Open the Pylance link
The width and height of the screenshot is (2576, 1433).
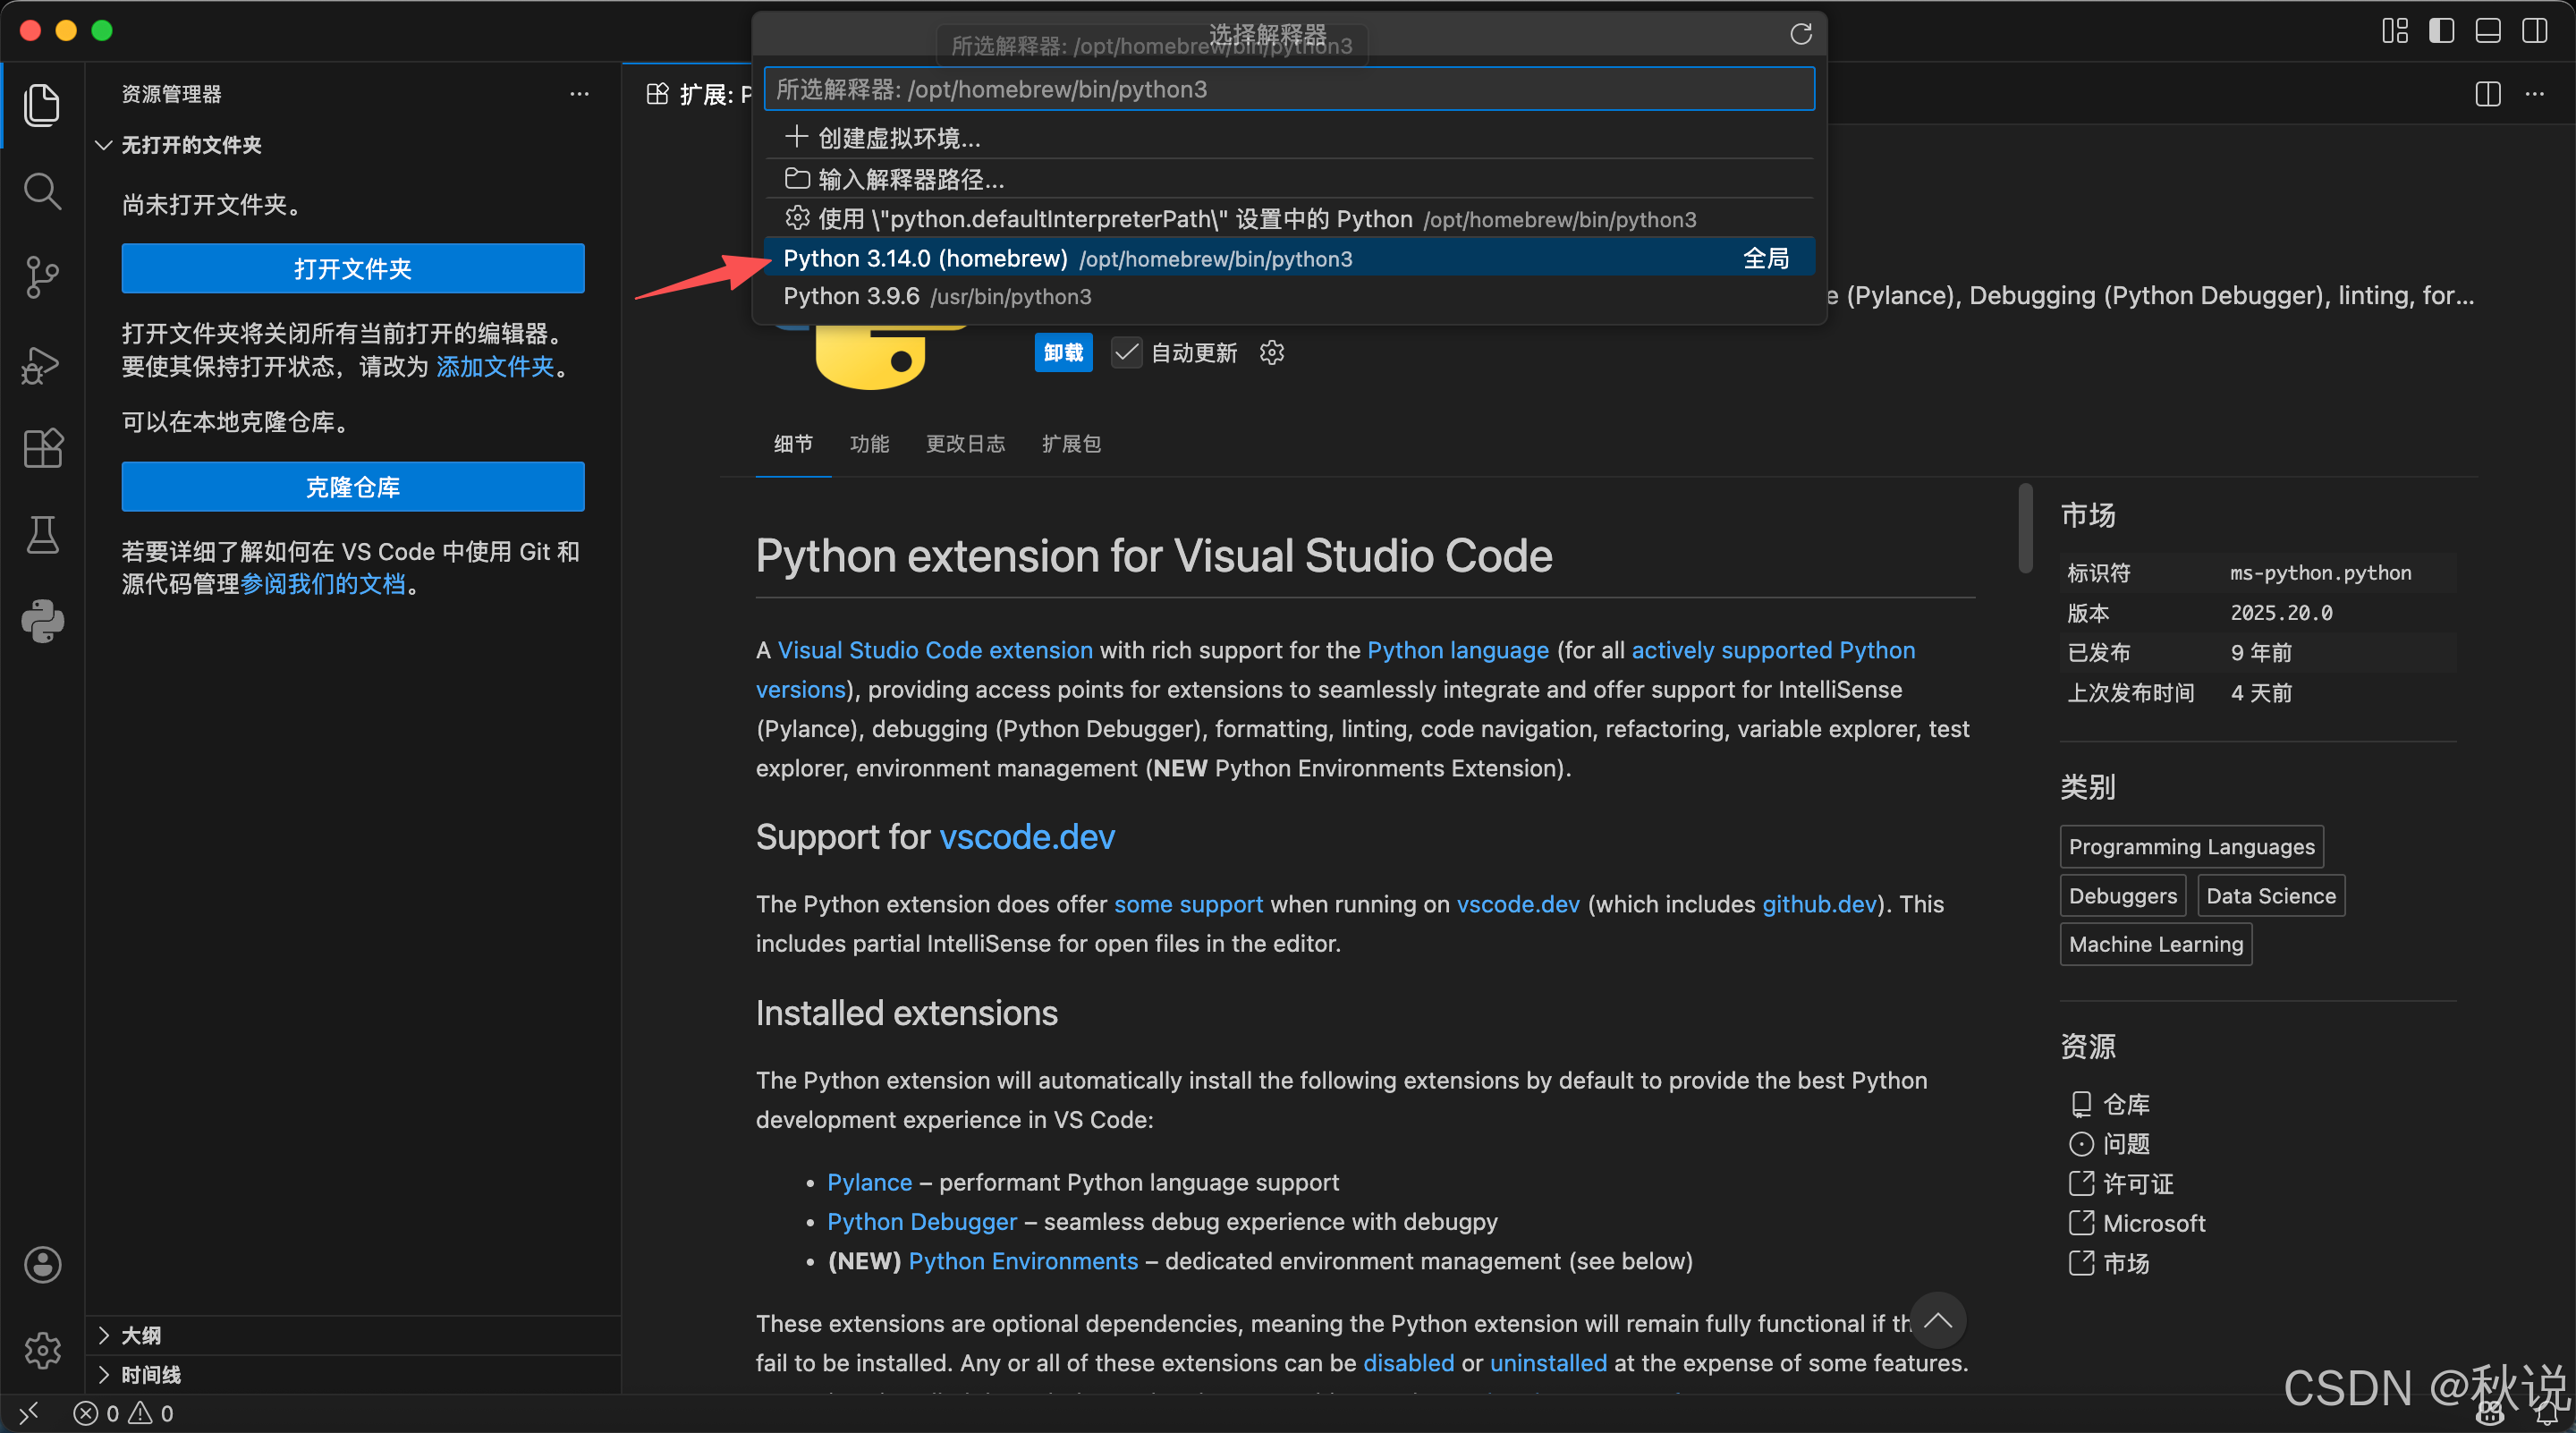868,1182
